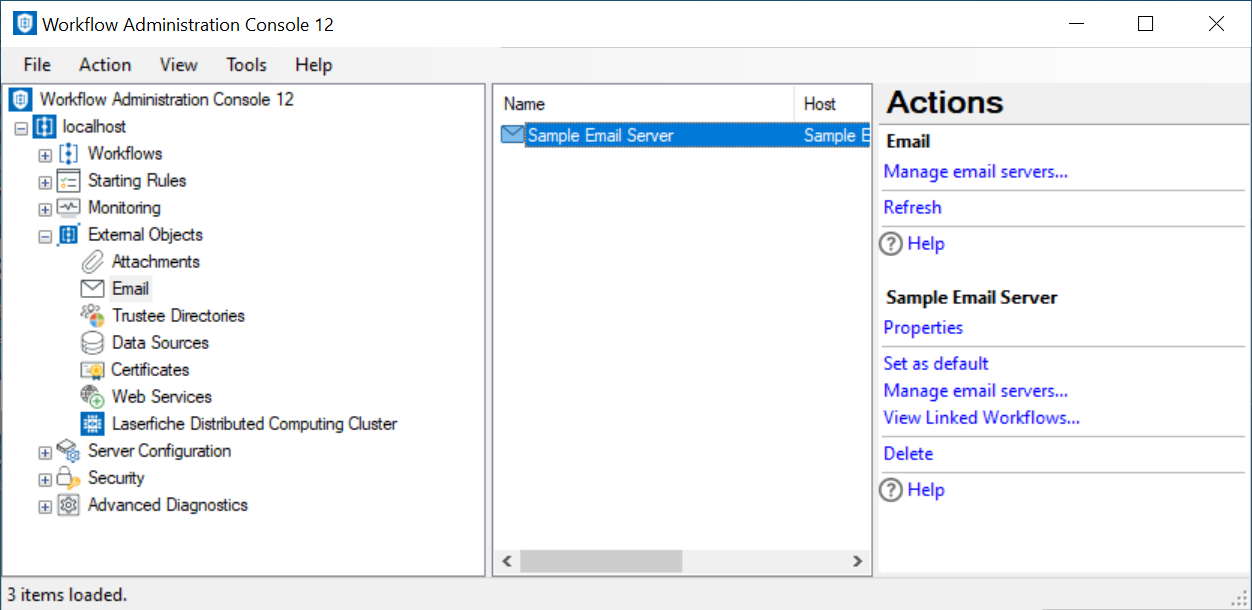Image resolution: width=1252 pixels, height=610 pixels.
Task: Click Set as default link
Action: click(x=936, y=364)
